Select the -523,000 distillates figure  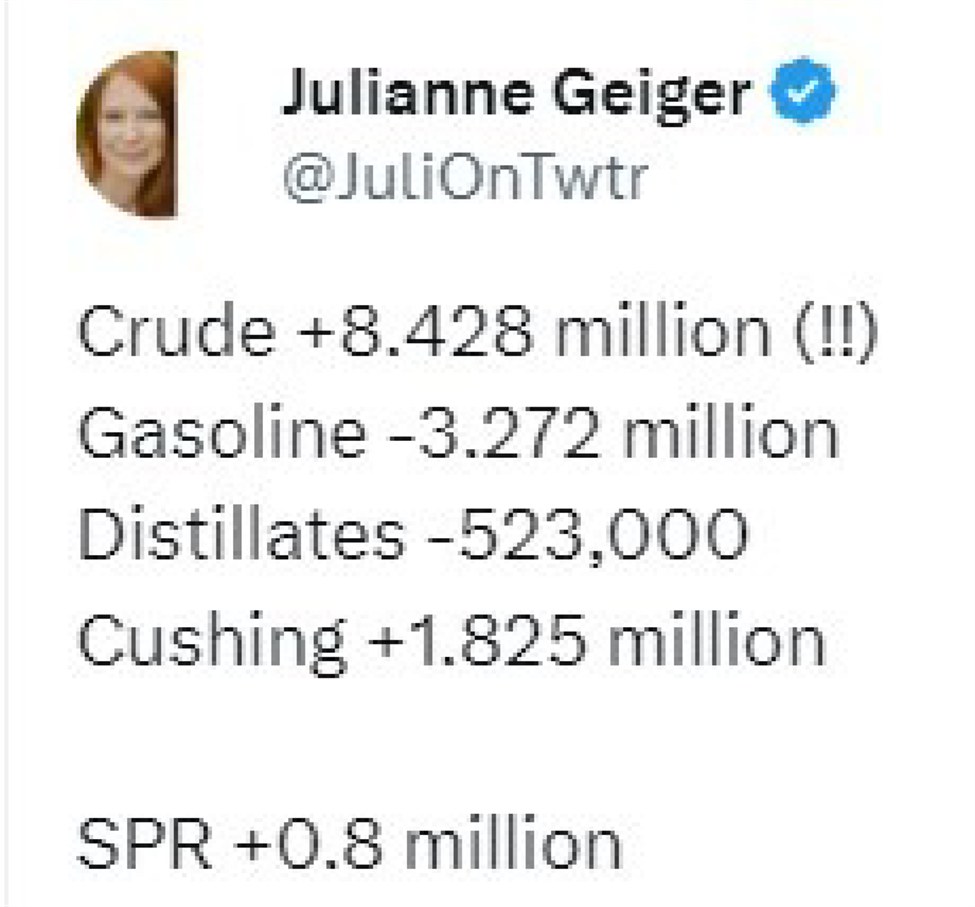588,536
